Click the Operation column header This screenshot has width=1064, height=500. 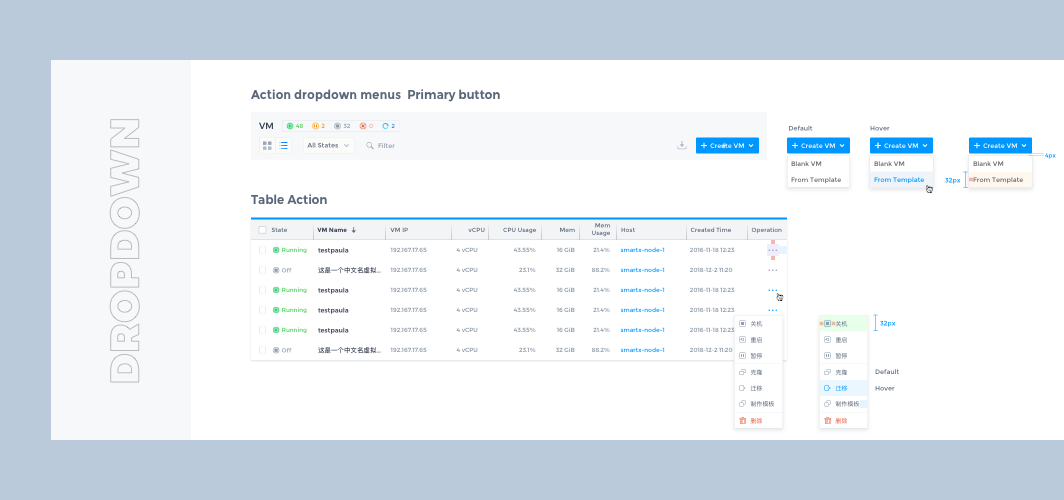tap(767, 230)
